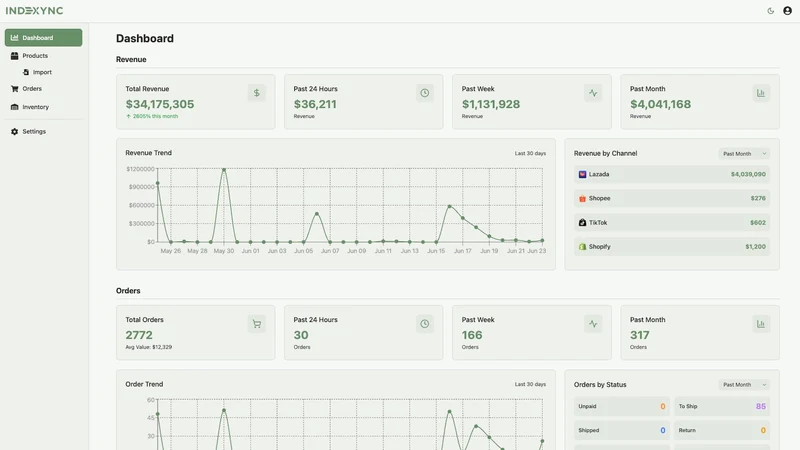Viewport: 800px width, 450px height.
Task: Toggle dark mode moon icon
Action: [x=770, y=11]
